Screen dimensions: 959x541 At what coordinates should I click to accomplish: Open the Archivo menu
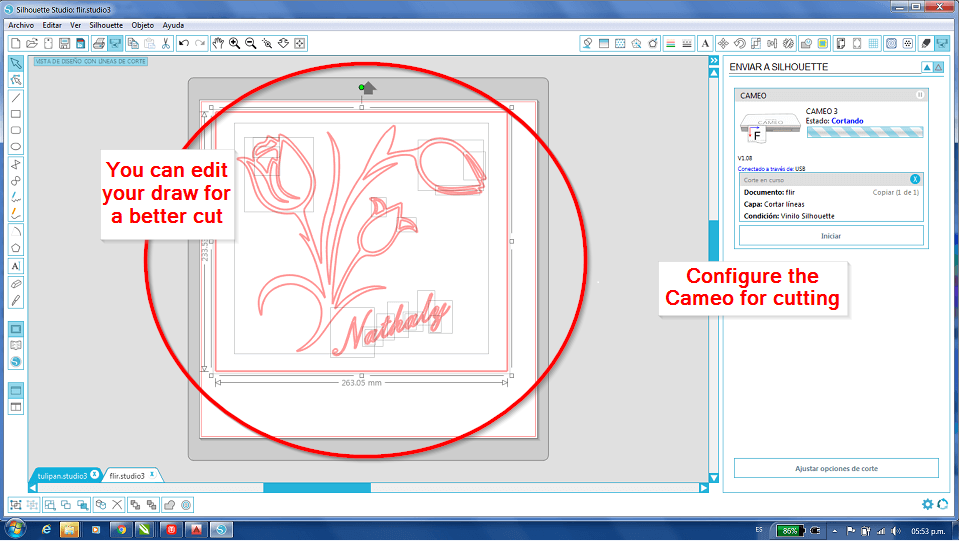21,25
